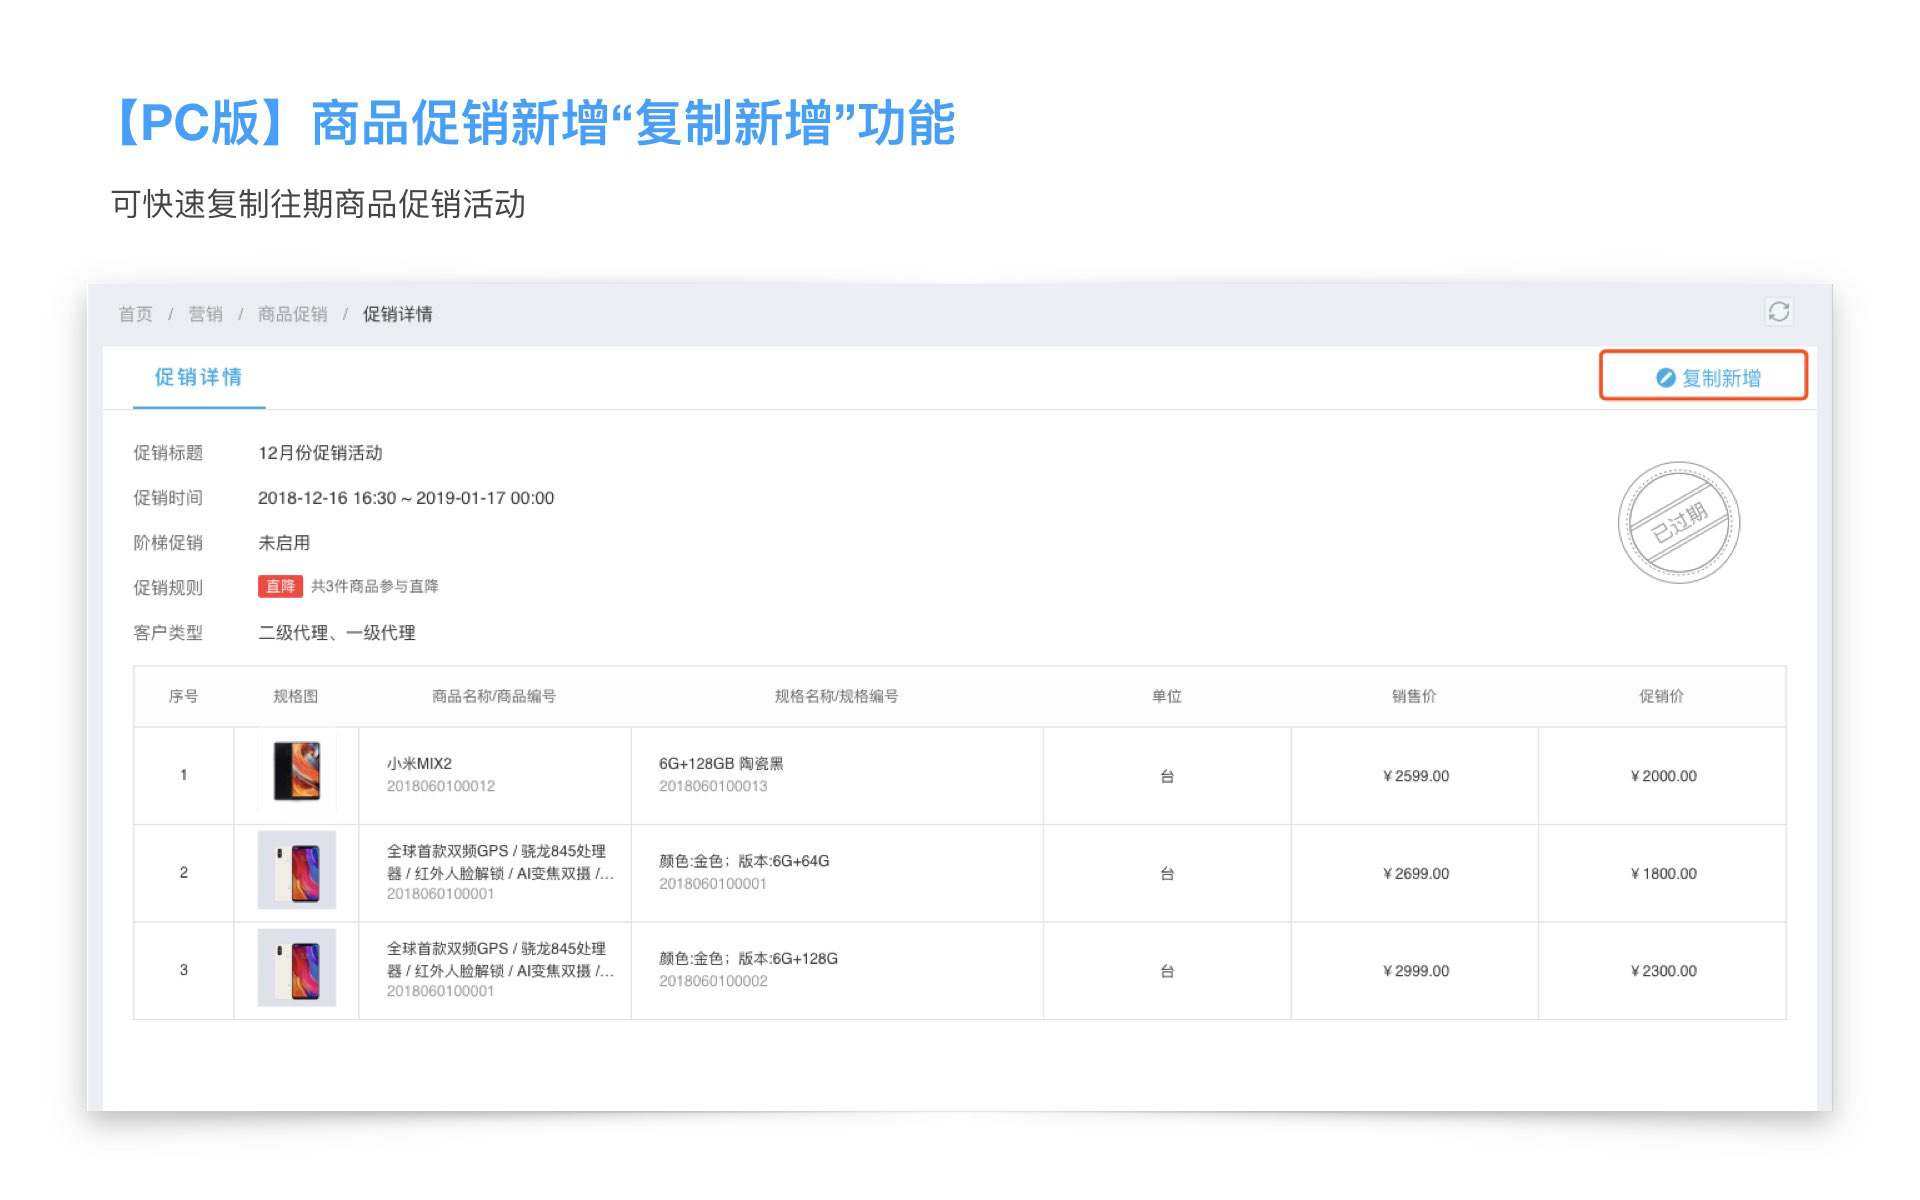Click the 序号 column header
Screen dimensions: 1920x1200
183,696
